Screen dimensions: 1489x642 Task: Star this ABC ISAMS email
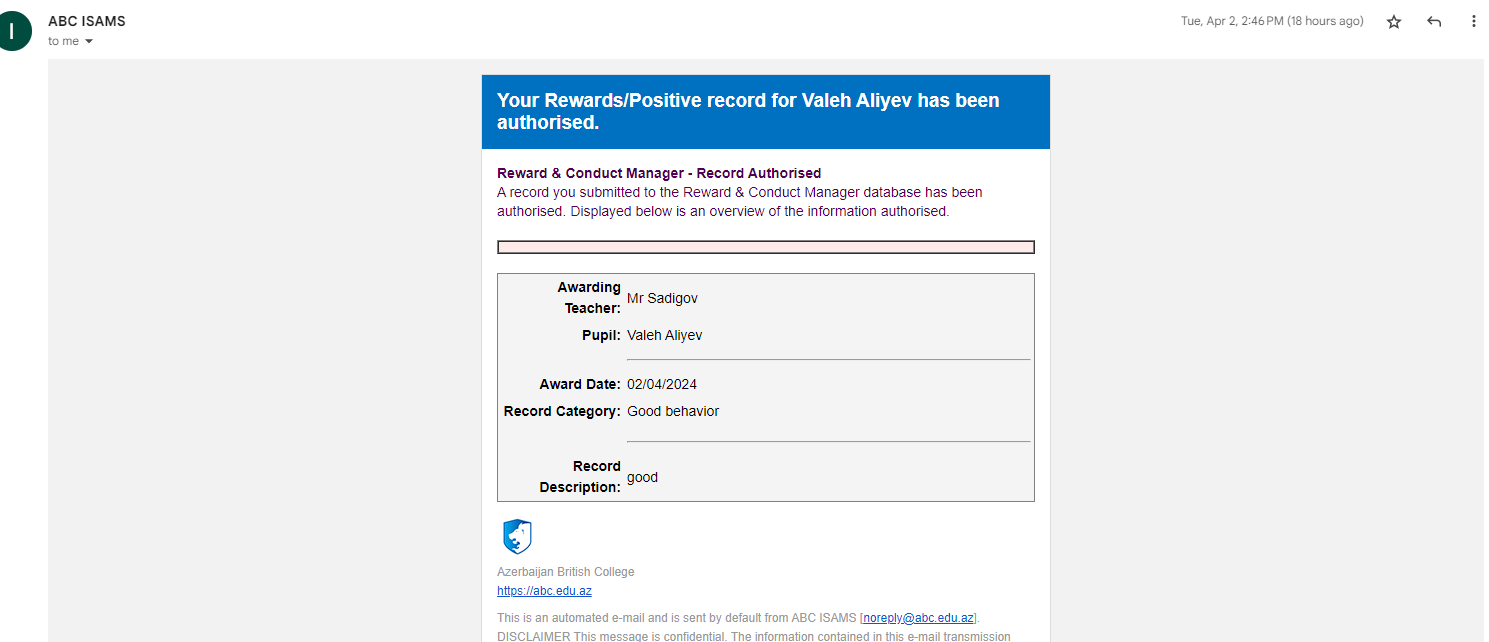point(1394,22)
